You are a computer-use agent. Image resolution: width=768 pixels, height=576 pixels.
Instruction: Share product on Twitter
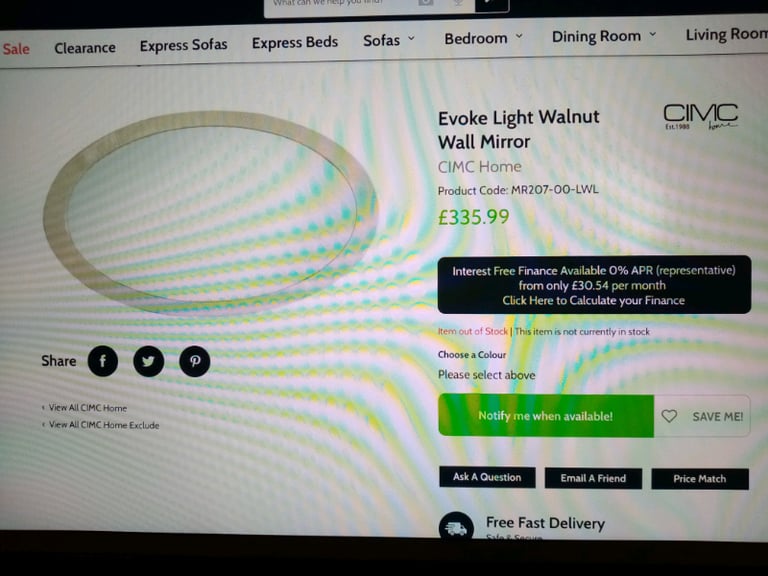148,361
